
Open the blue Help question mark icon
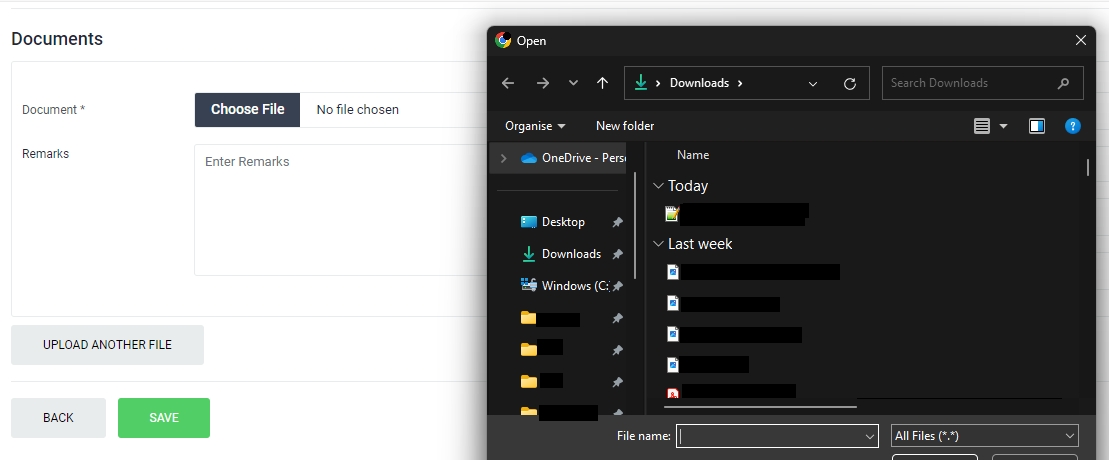1072,126
